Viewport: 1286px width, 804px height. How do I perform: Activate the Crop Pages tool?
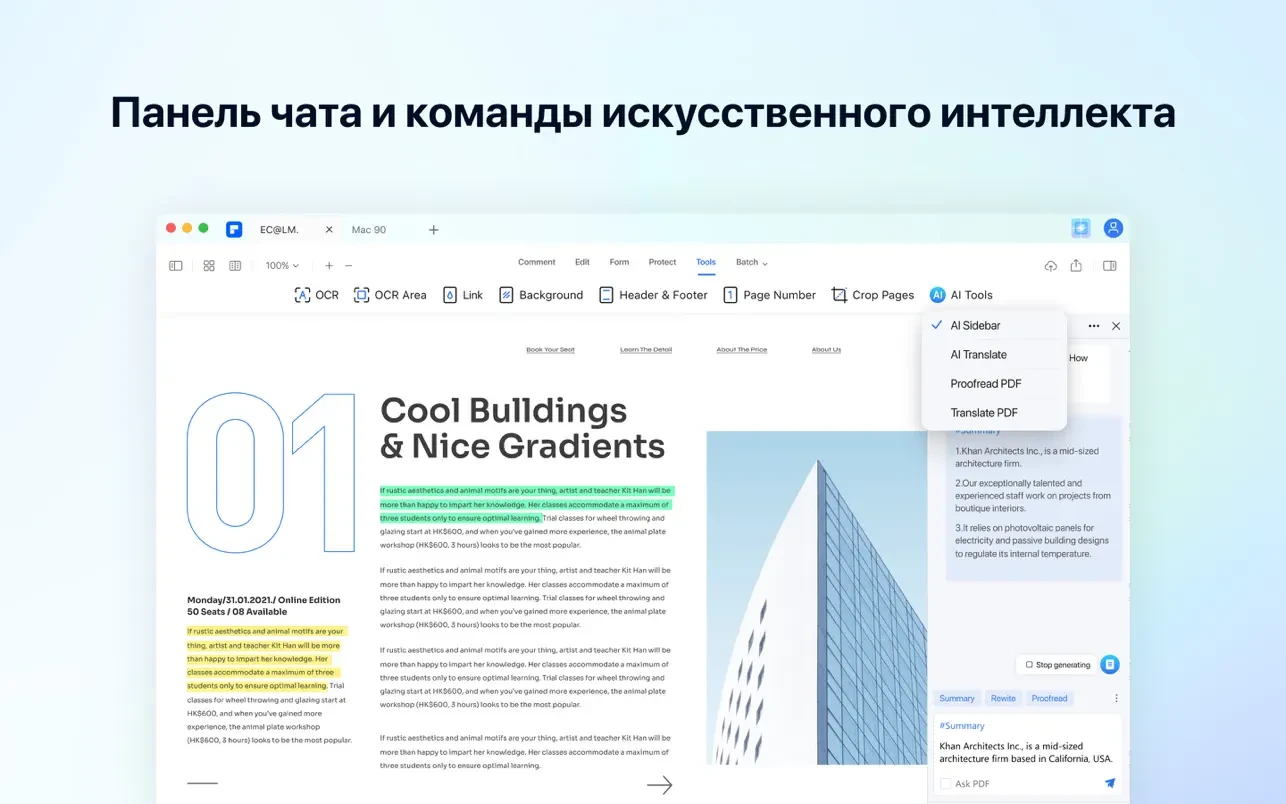872,295
